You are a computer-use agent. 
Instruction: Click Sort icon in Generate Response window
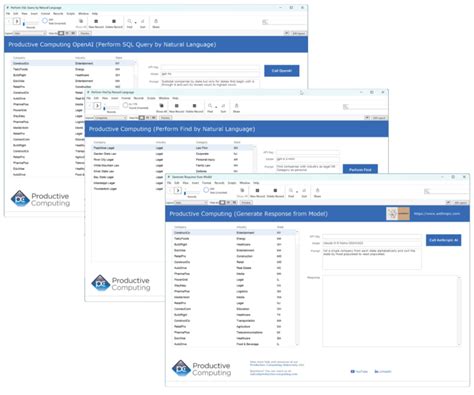pos(304,190)
